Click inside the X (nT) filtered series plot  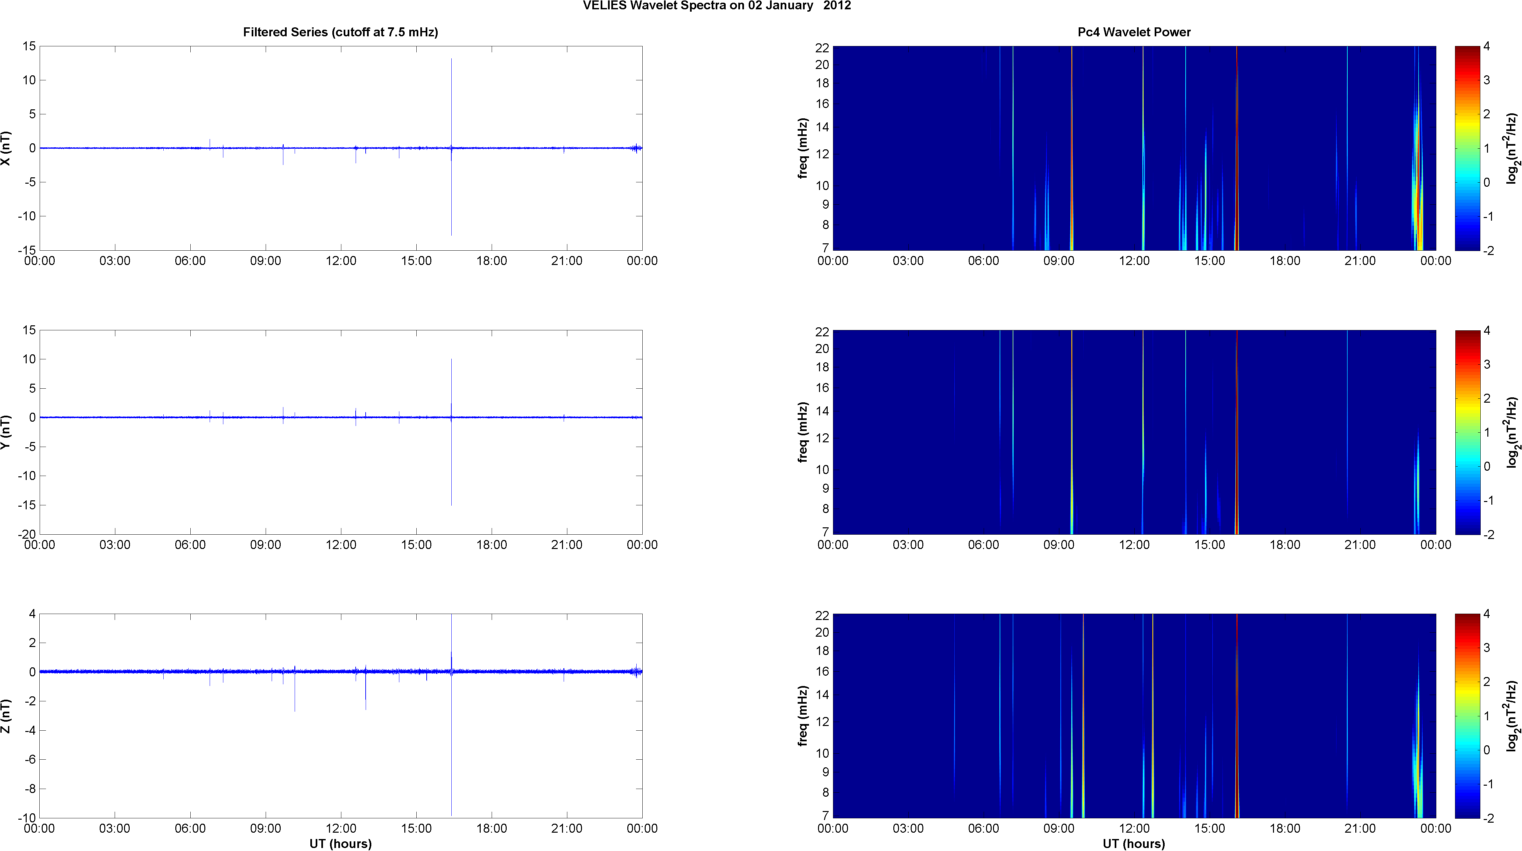pos(340,148)
